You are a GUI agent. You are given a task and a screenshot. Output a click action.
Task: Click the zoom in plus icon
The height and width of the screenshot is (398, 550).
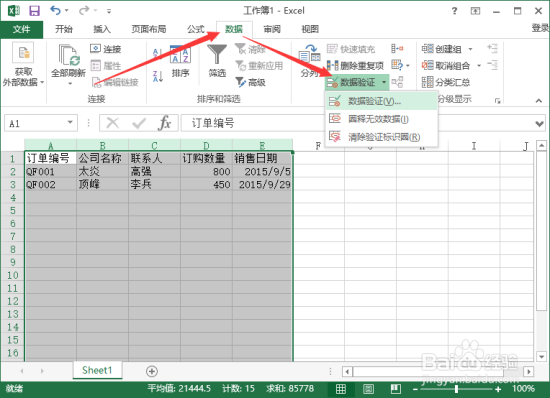[498, 389]
